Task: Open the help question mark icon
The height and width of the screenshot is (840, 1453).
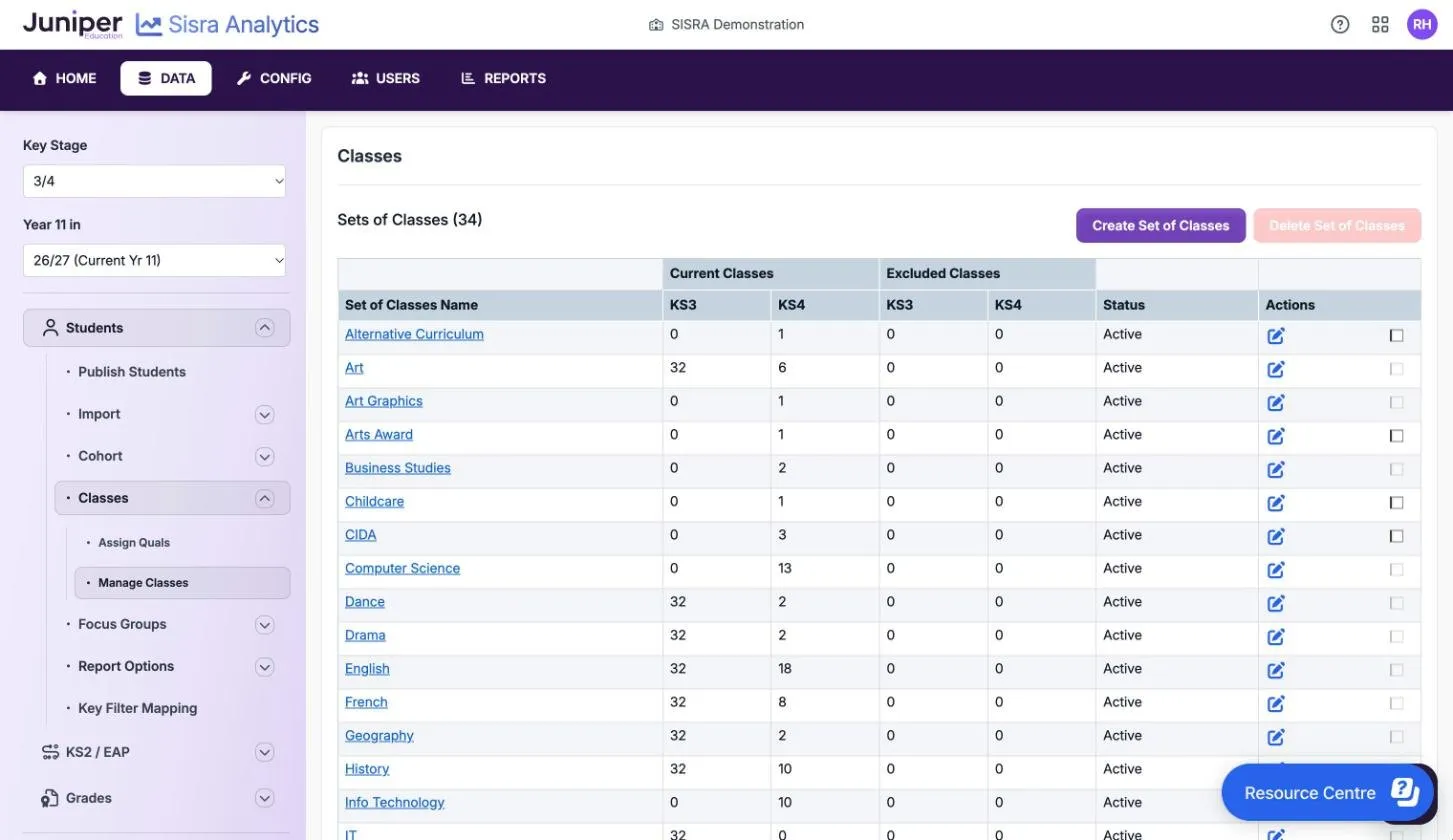Action: 1340,25
